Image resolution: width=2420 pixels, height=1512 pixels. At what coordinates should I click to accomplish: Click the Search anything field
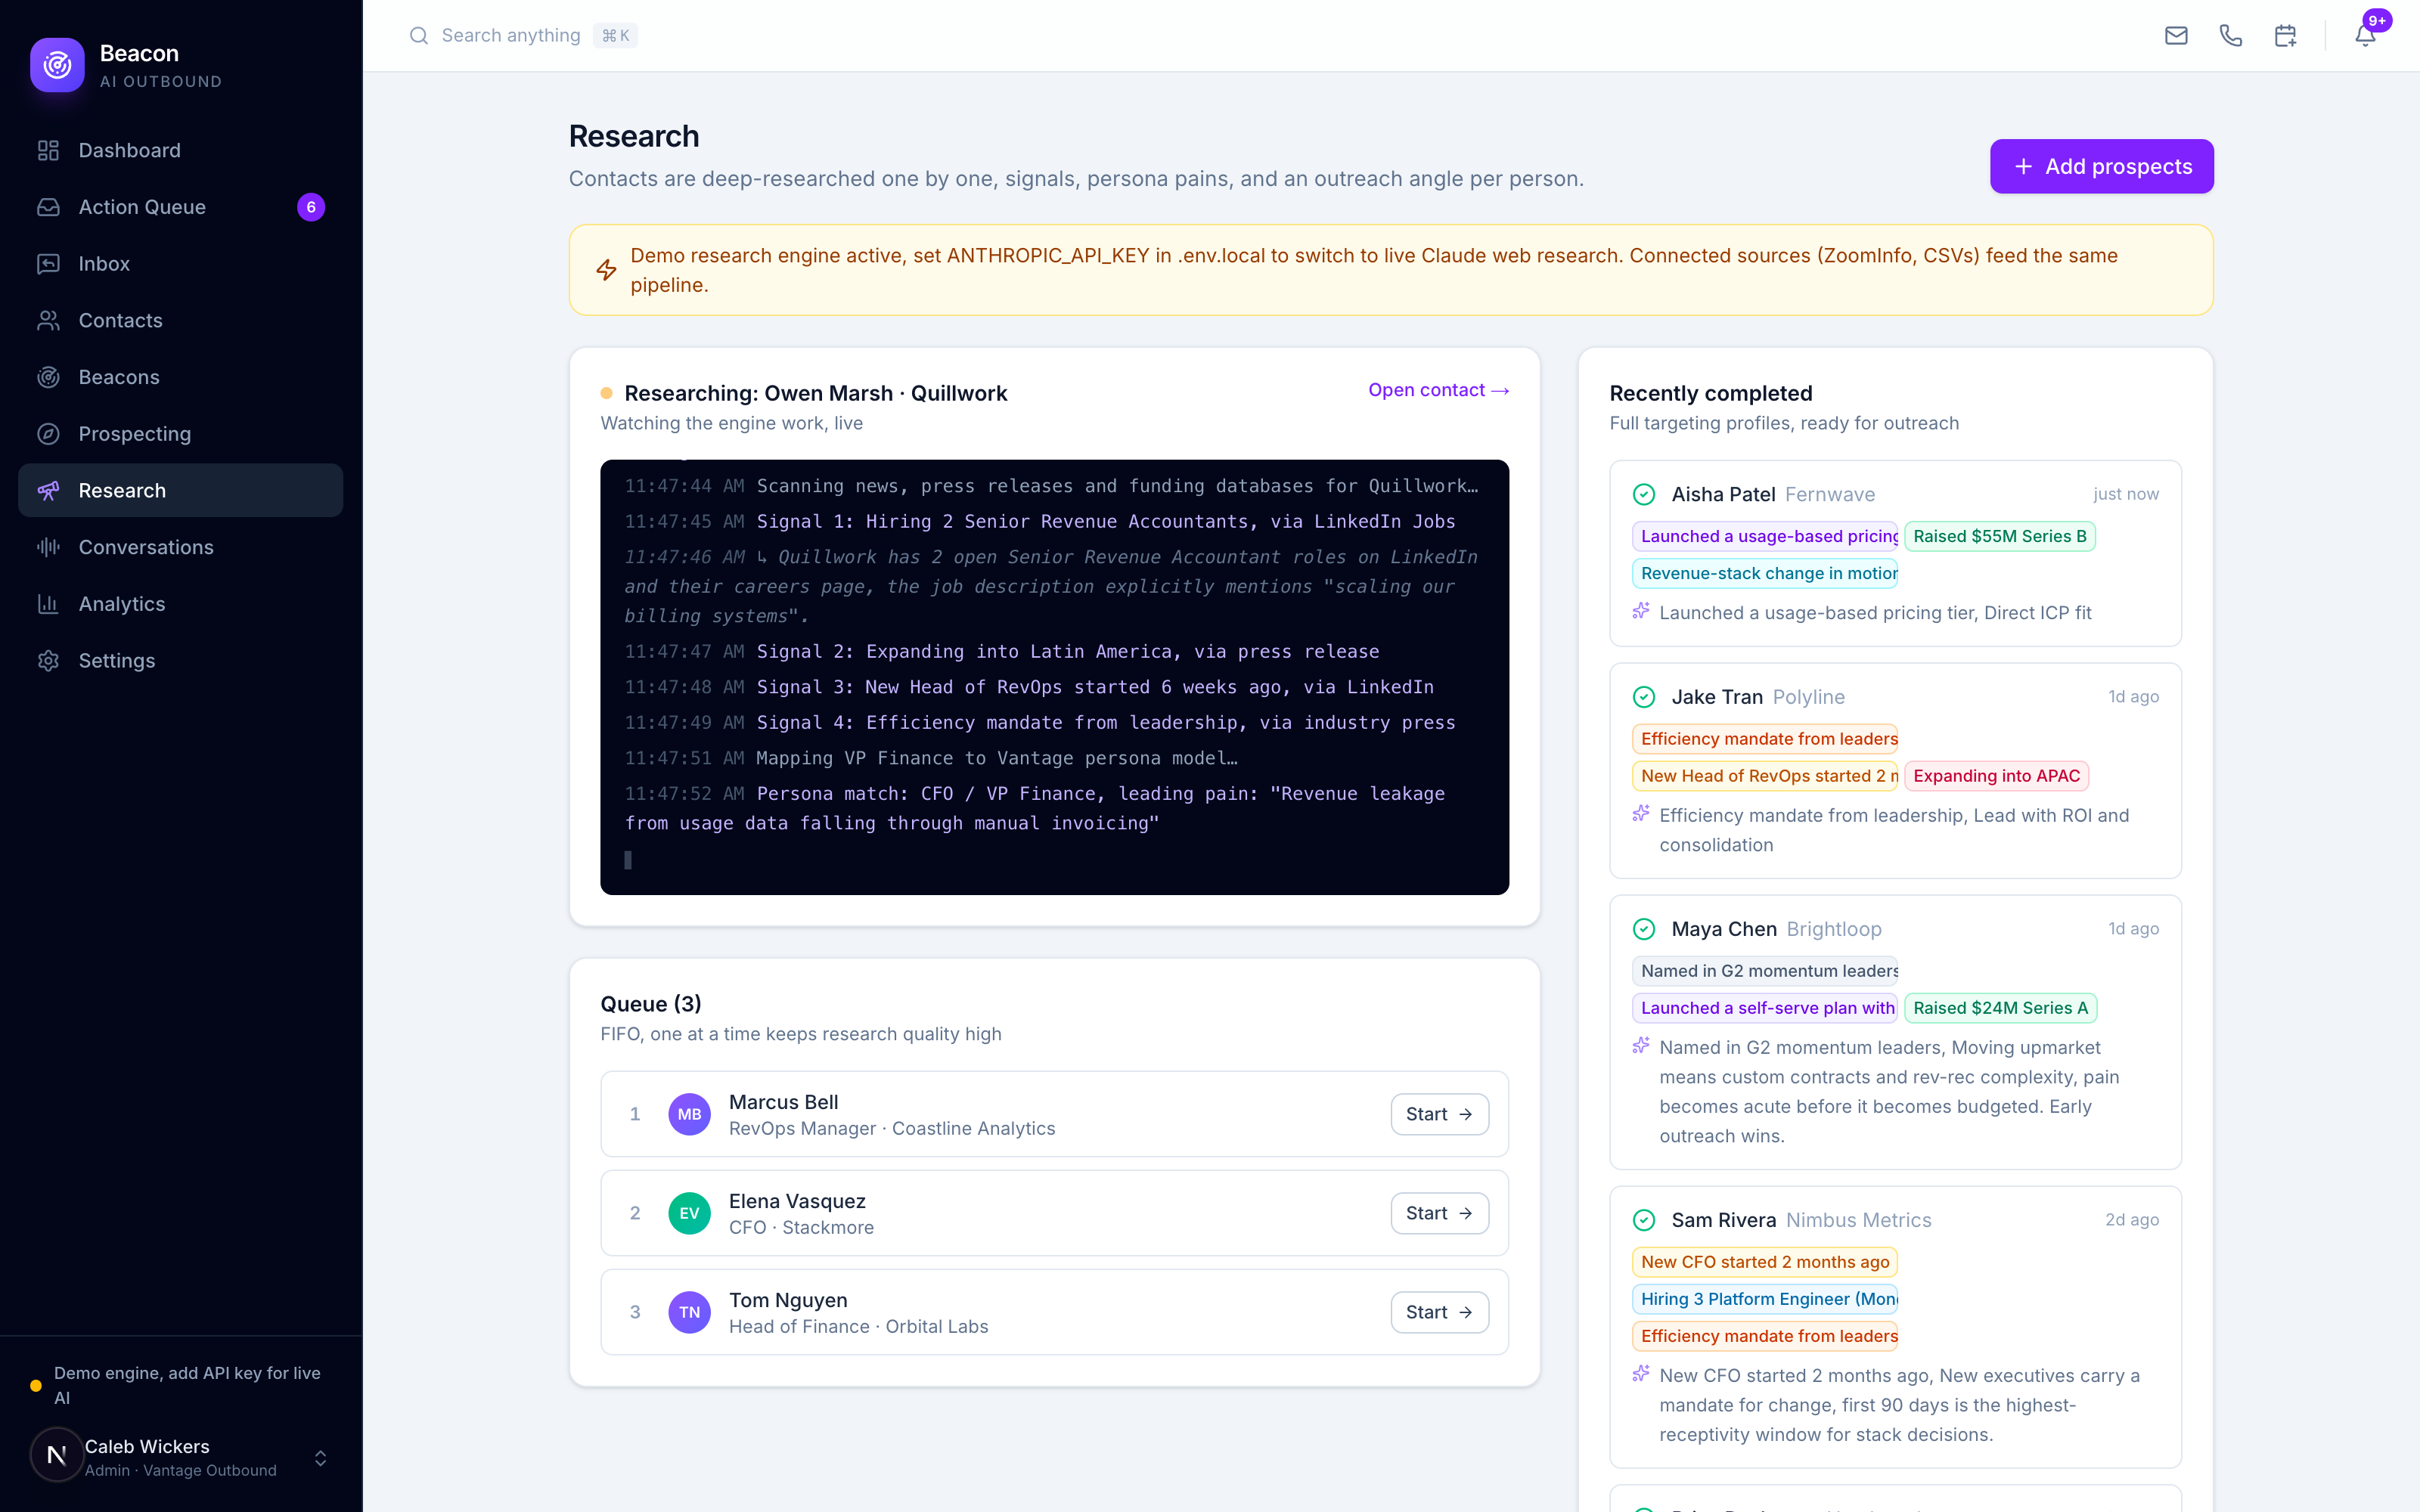pos(523,36)
